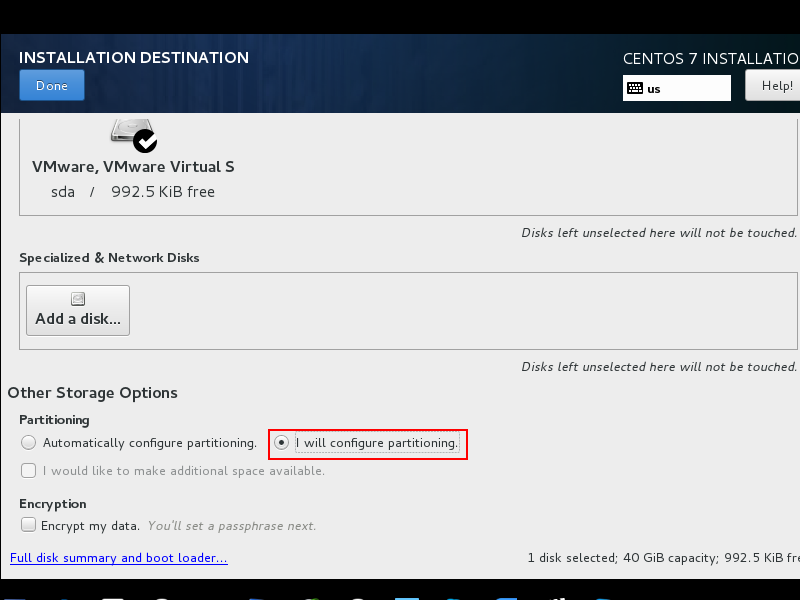Image resolution: width=800 pixels, height=600 pixels.
Task: Click the 'Partitioning' section label
Action: tap(54, 420)
